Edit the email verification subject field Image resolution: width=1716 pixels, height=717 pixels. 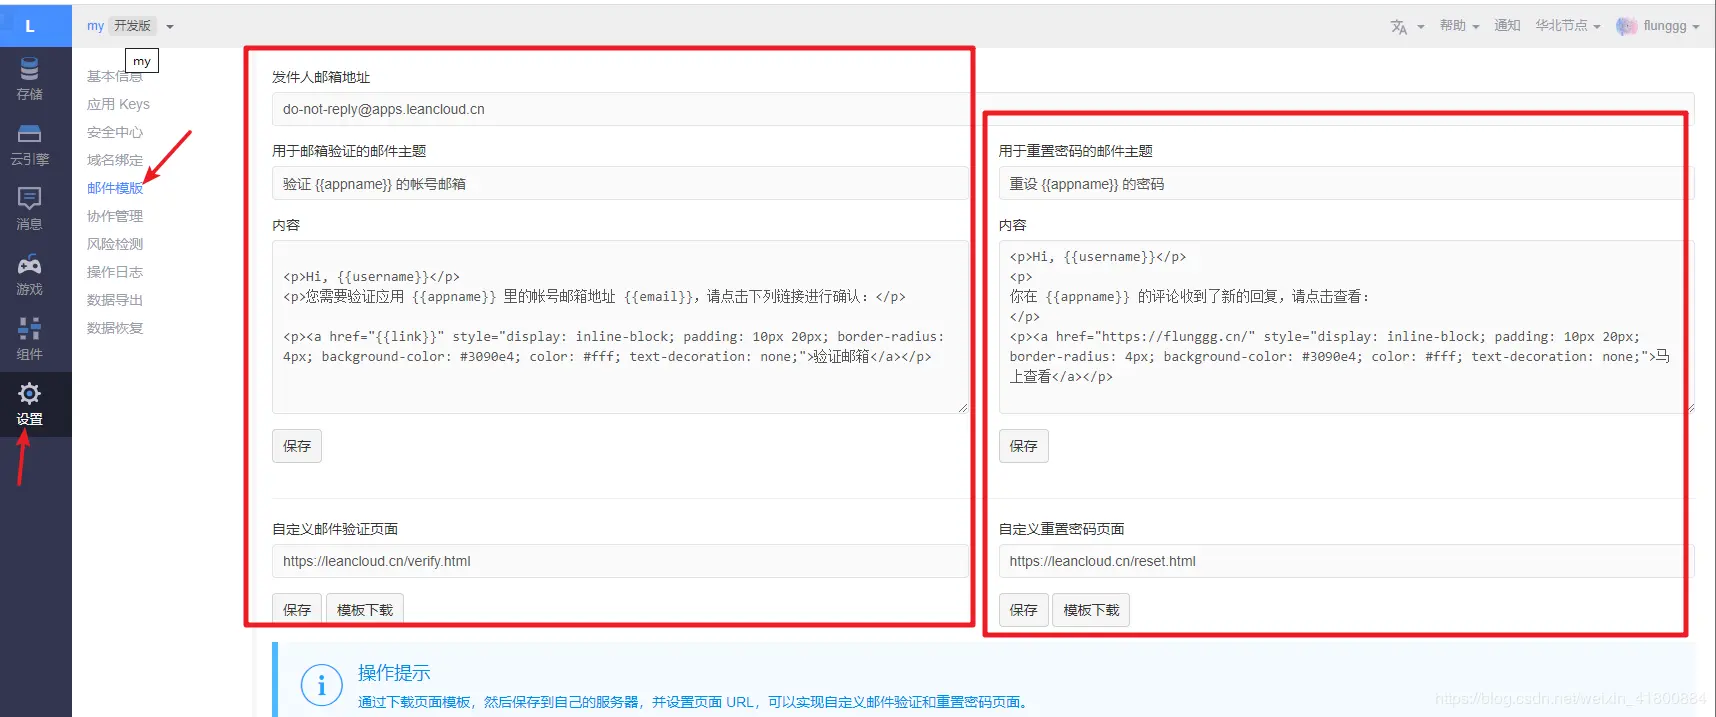pyautogui.click(x=620, y=184)
